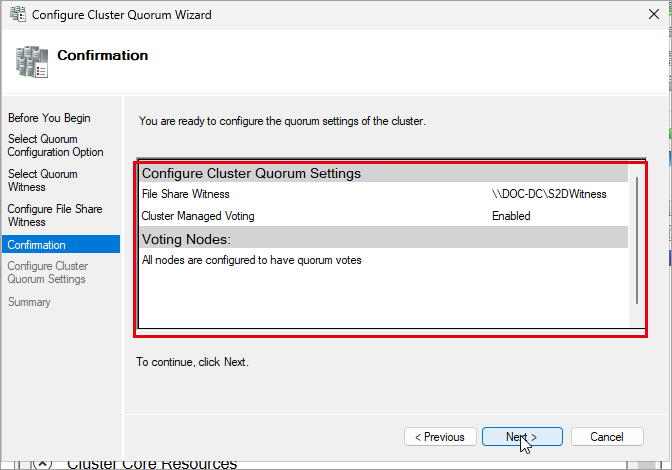
Task: Collapse Cluster Core Resources in background window
Action: (x=42, y=464)
